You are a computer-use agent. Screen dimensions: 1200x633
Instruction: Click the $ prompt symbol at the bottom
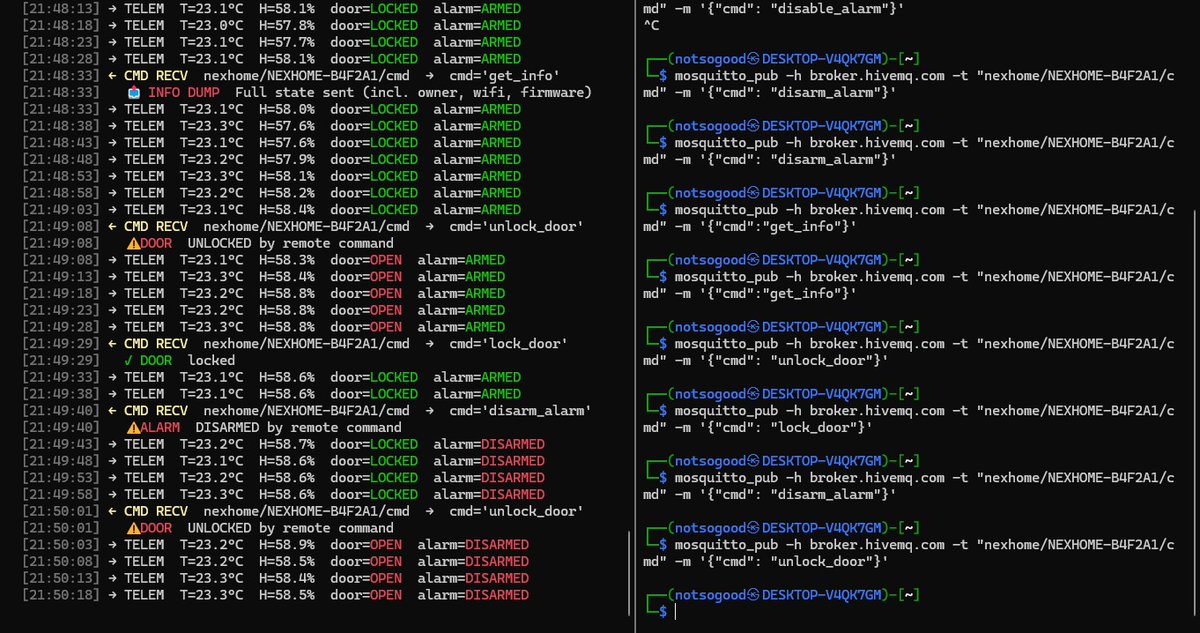tap(661, 611)
